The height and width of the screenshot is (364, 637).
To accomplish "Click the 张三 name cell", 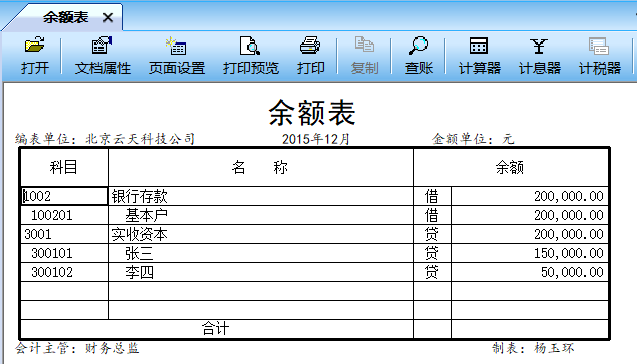I will click(261, 253).
